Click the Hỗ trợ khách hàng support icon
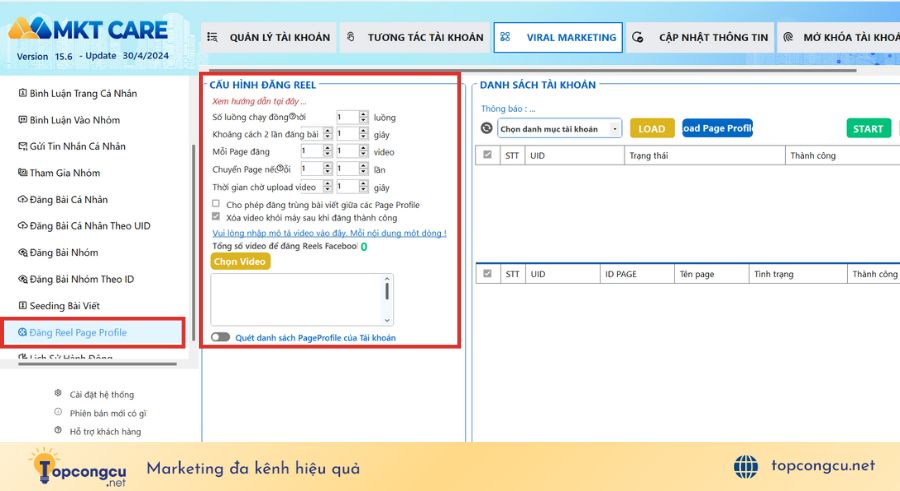Image resolution: width=900 pixels, height=491 pixels. point(58,430)
